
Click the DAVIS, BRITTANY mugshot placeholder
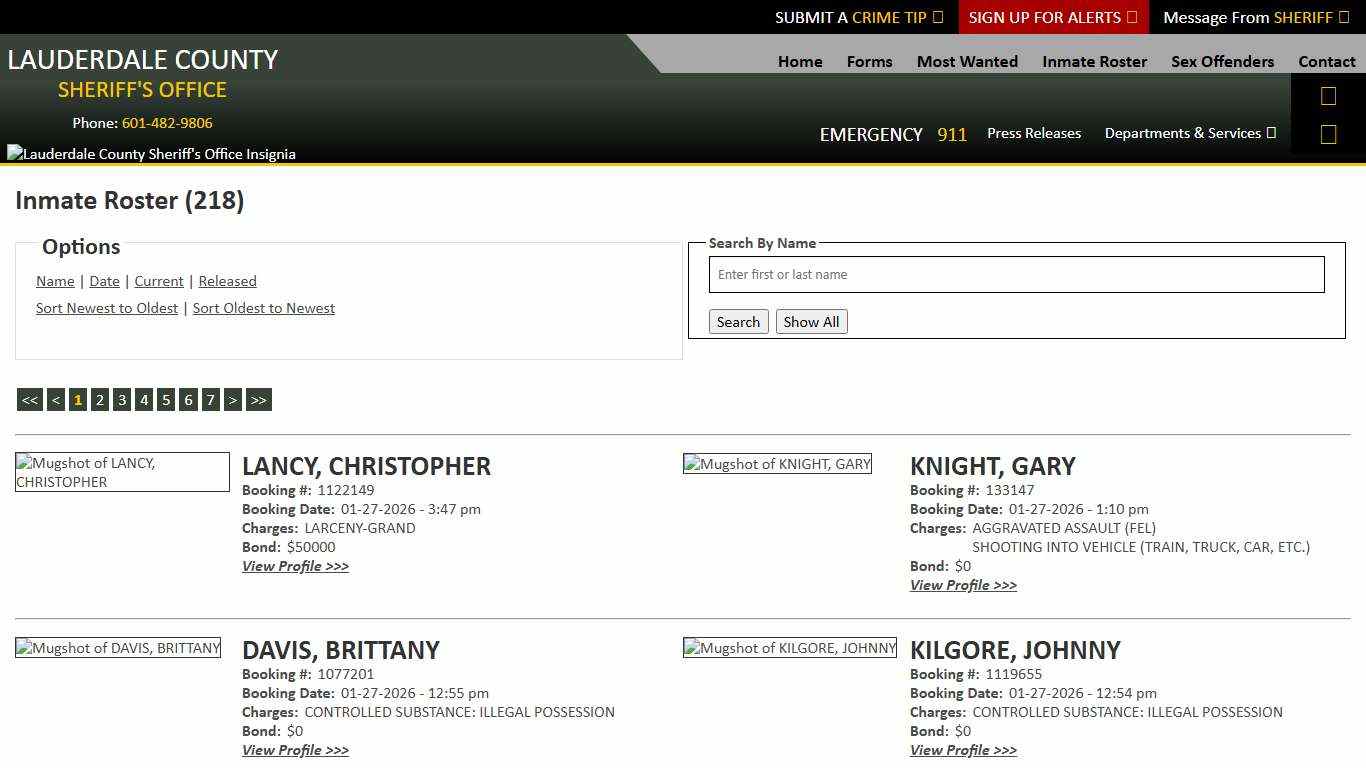118,647
